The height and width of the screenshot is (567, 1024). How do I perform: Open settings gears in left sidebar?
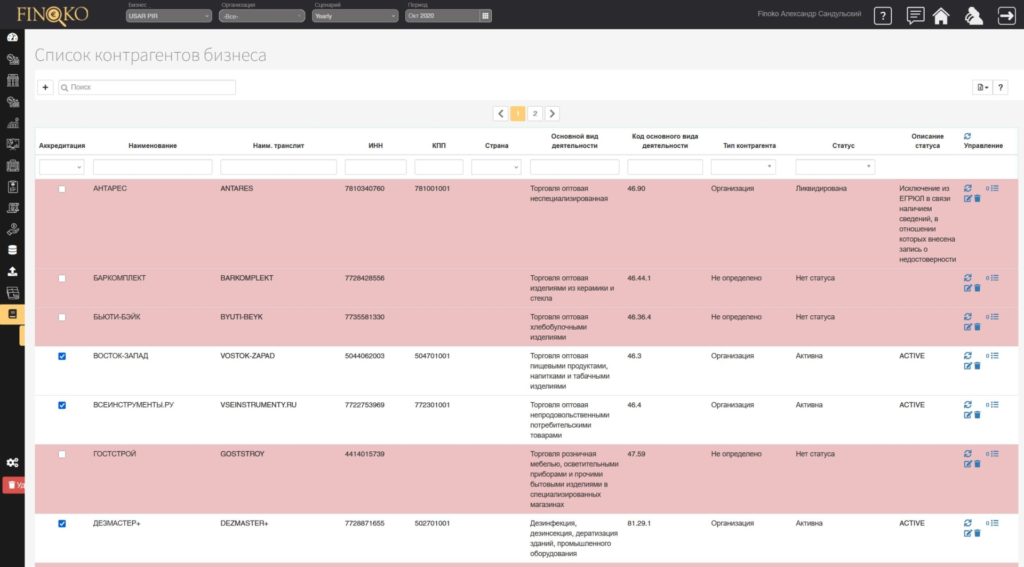[13, 462]
